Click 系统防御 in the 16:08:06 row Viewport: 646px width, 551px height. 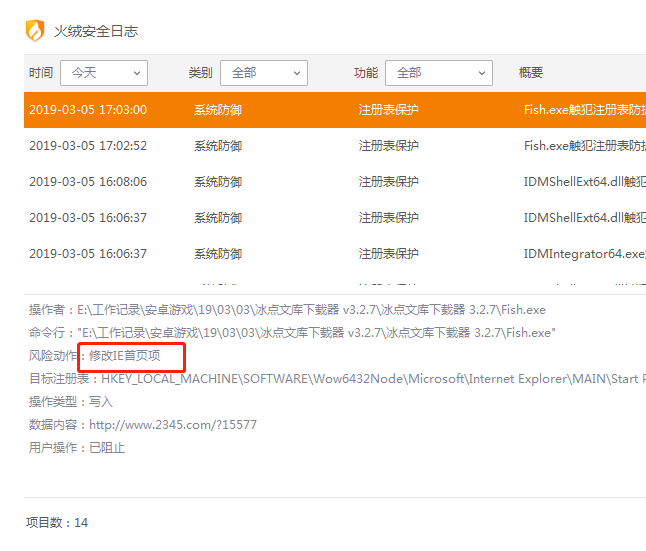pyautogui.click(x=218, y=182)
